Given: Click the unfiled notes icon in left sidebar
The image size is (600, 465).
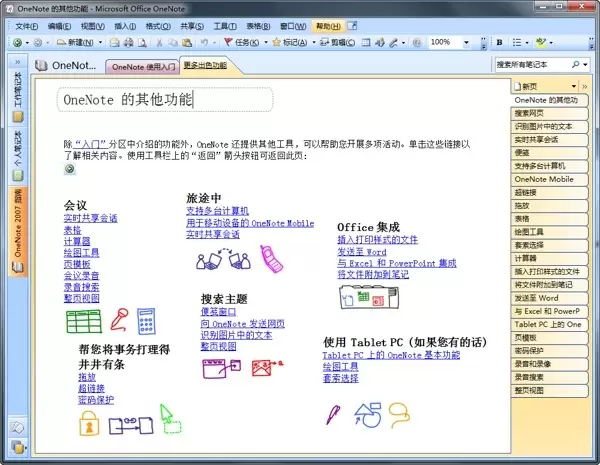Looking at the screenshot, I should (x=18, y=427).
